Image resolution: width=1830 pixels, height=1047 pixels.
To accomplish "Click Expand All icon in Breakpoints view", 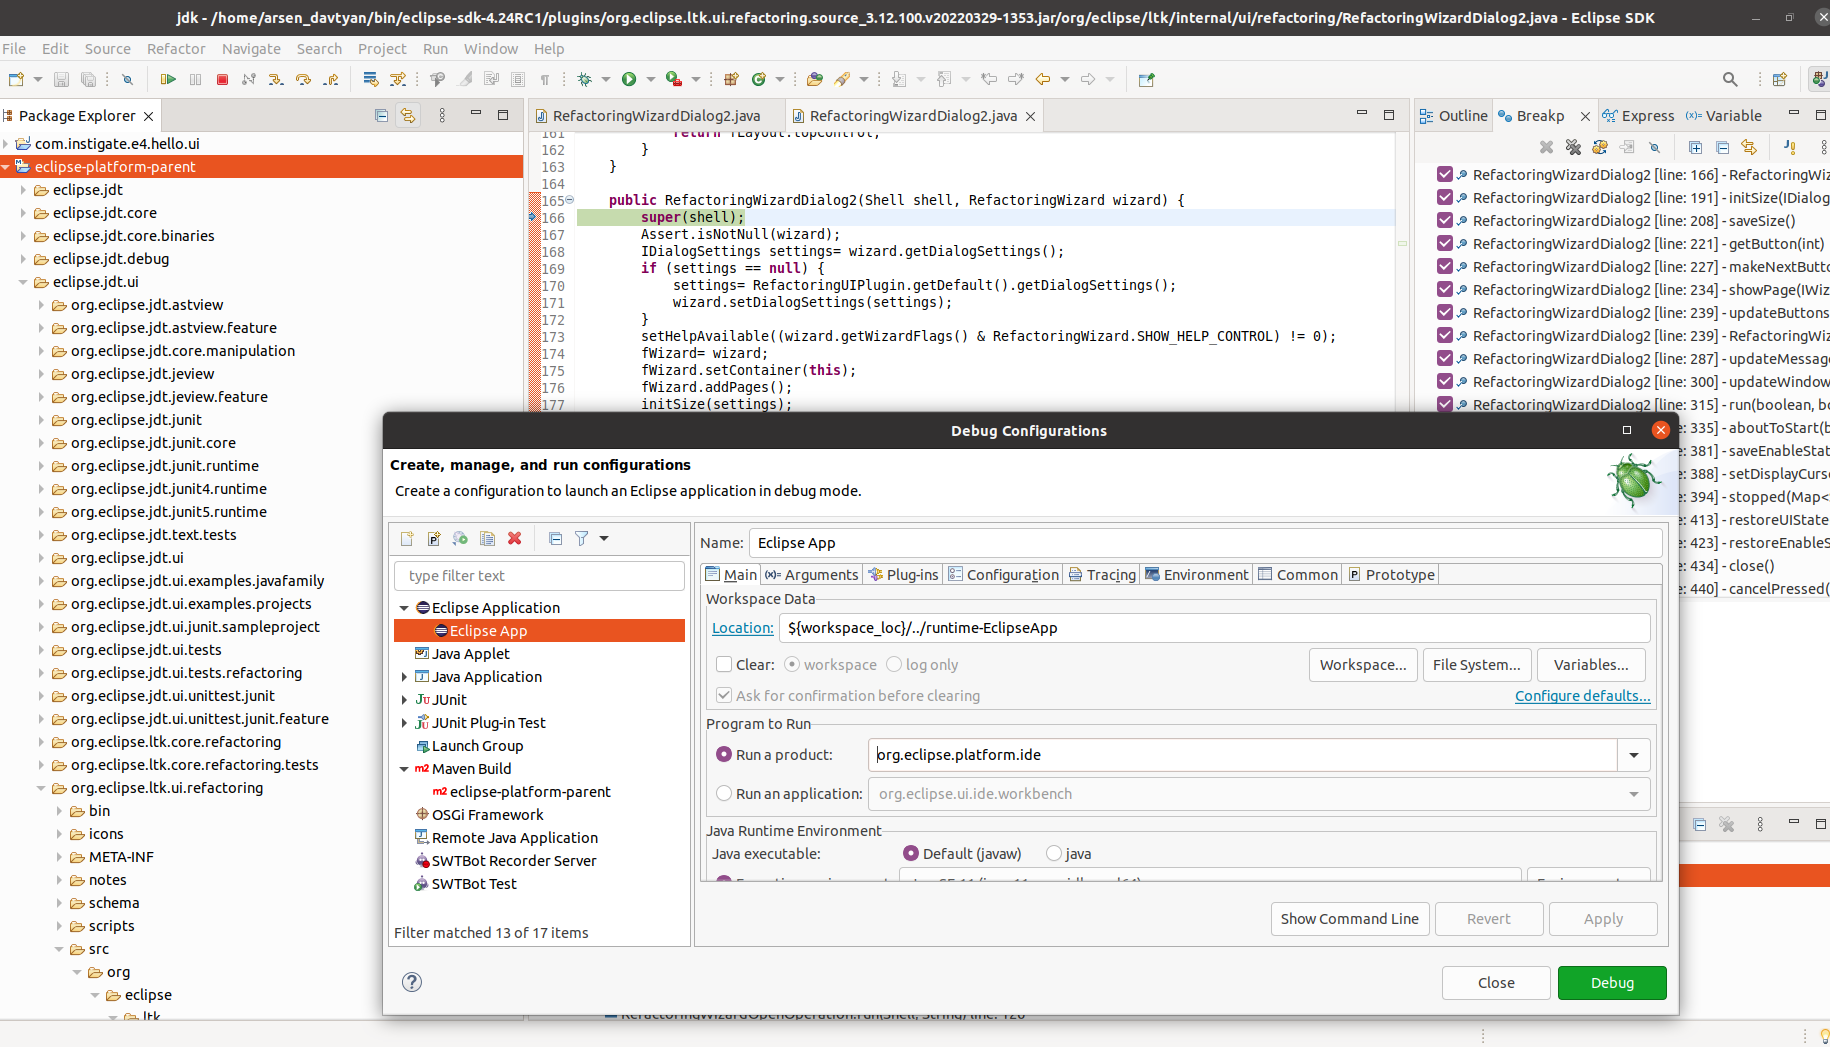I will [1695, 147].
